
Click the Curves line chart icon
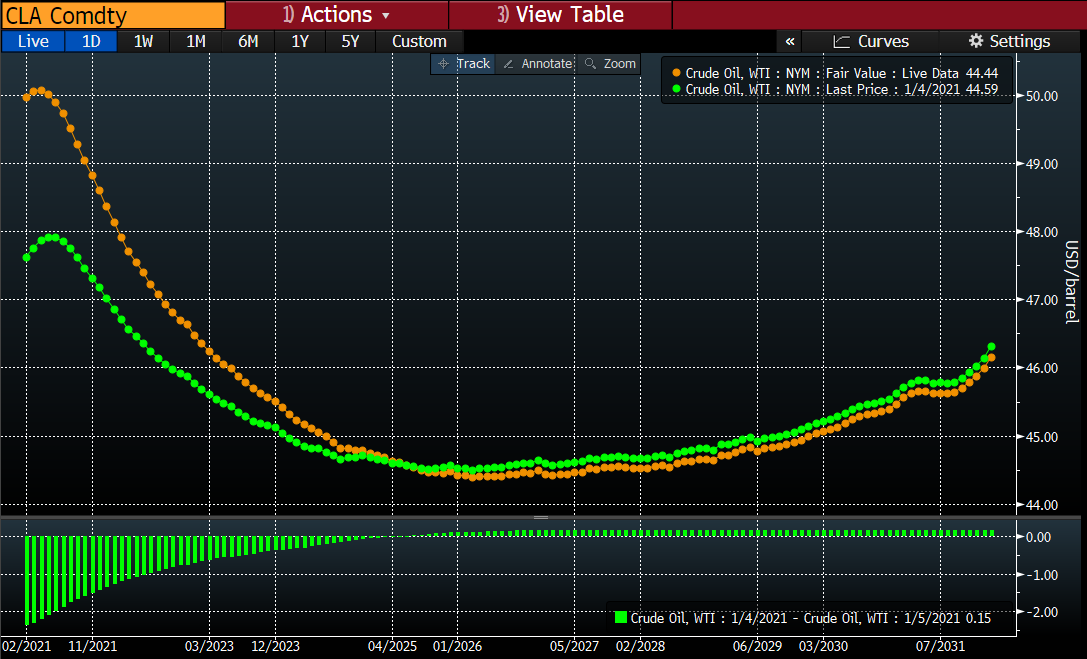click(842, 42)
